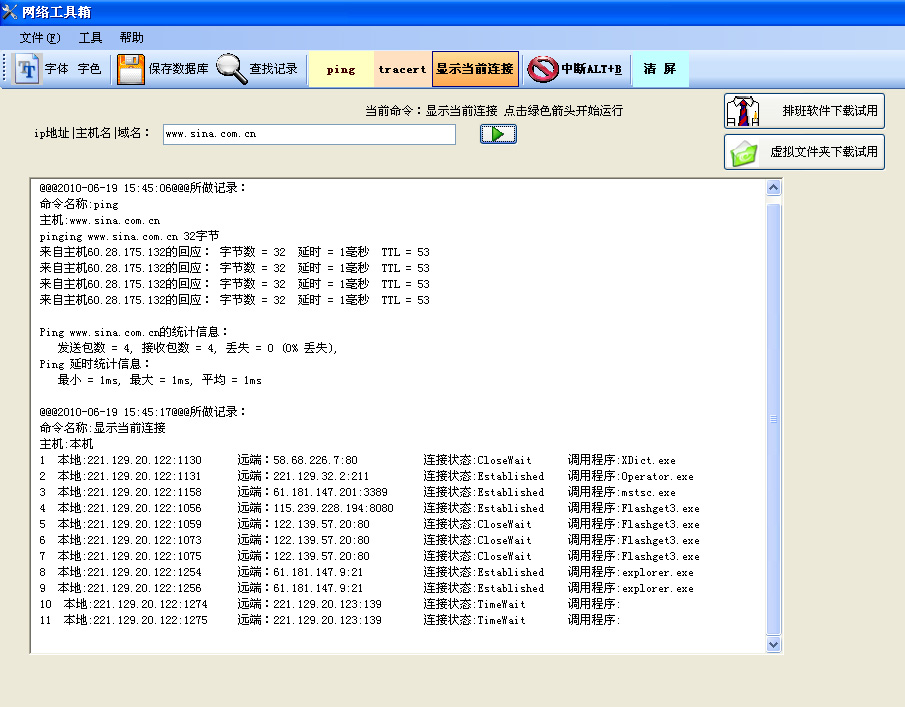Click 清屏 to clear the screen
The image size is (905, 707).
(x=660, y=69)
